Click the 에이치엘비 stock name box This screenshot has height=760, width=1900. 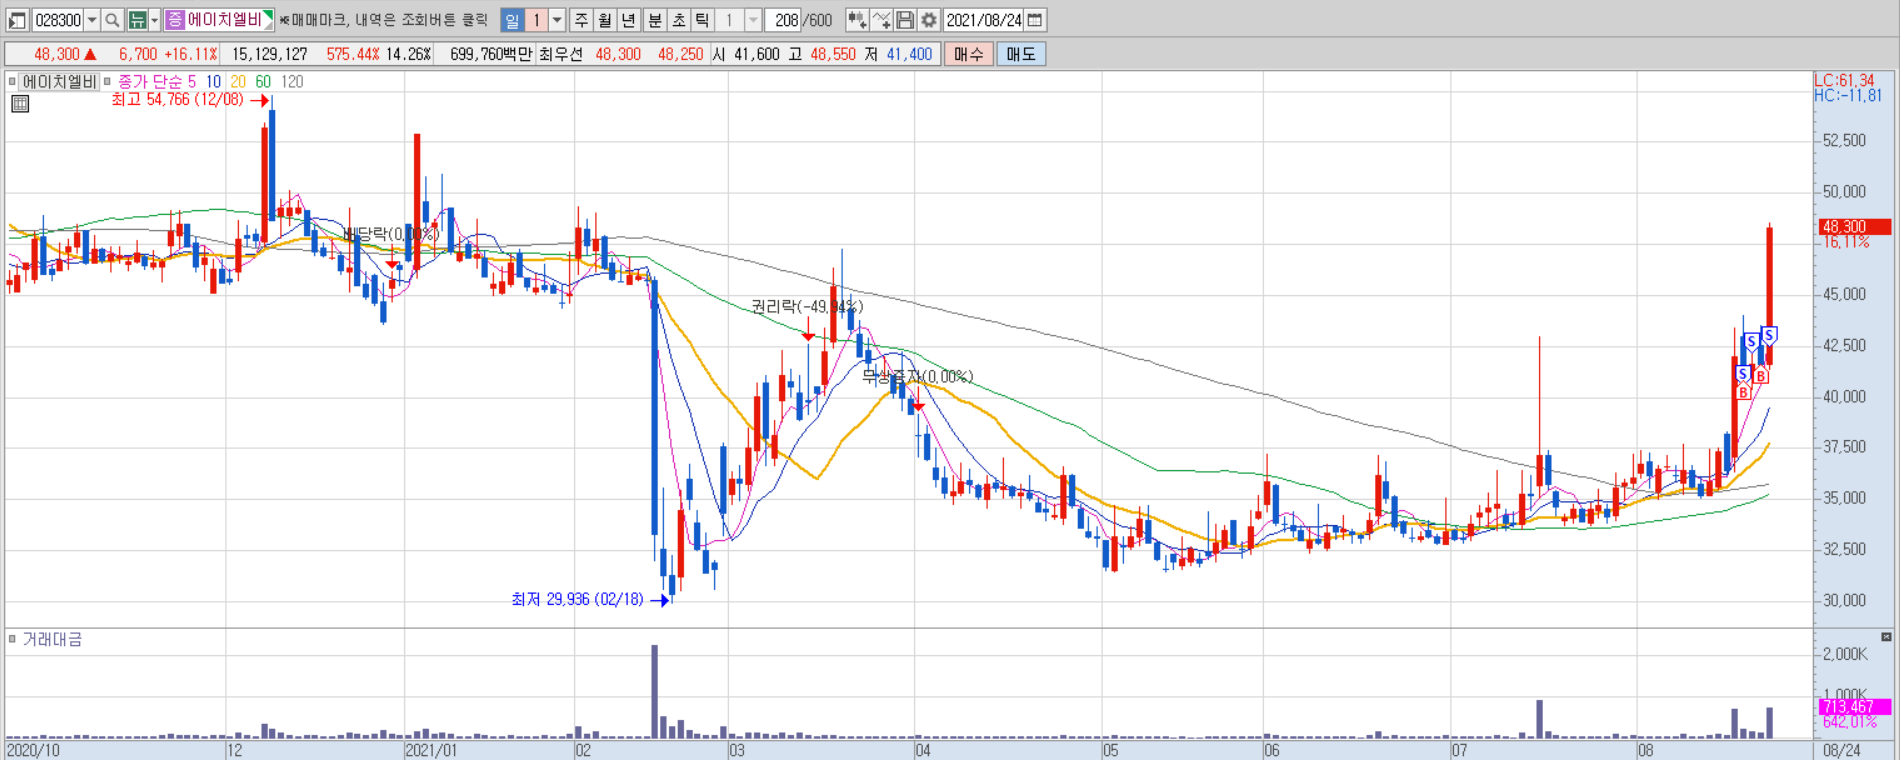point(219,20)
